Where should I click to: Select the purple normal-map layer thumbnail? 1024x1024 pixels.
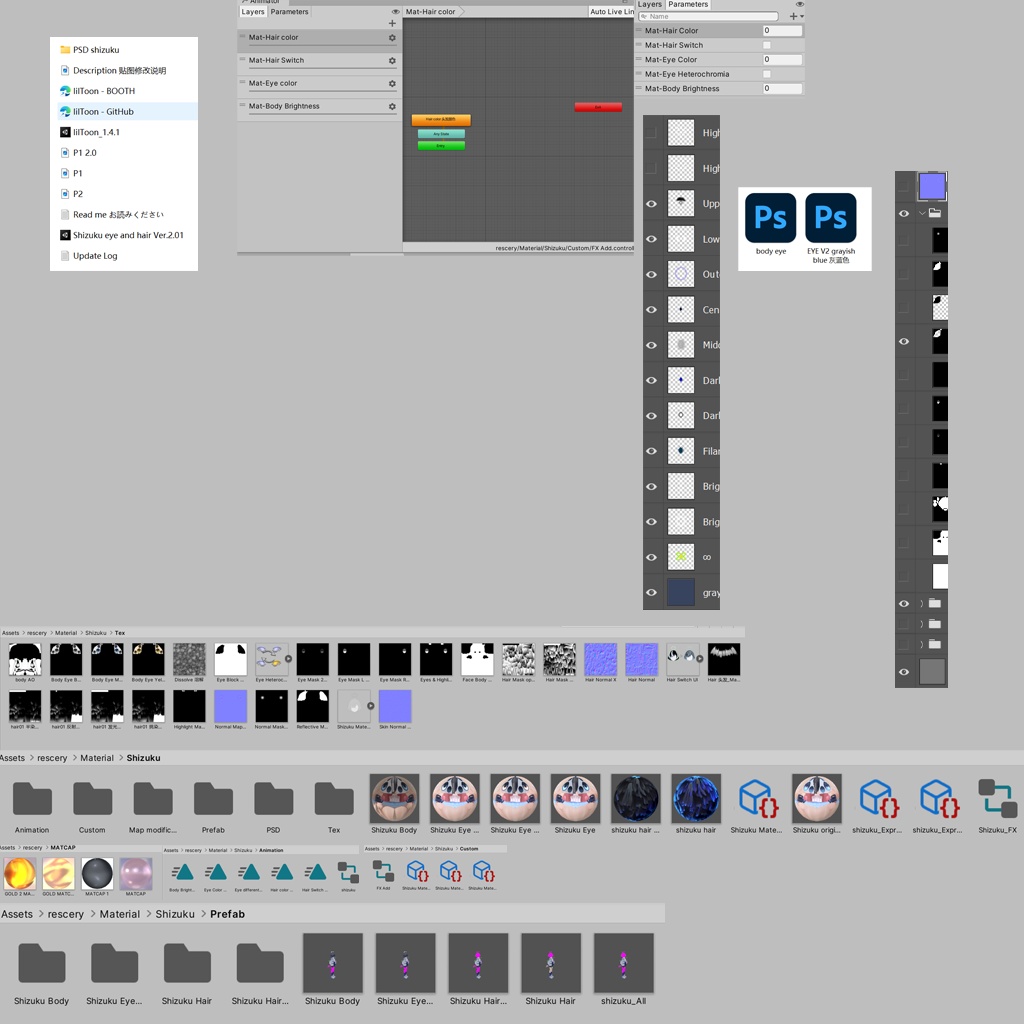click(932, 186)
